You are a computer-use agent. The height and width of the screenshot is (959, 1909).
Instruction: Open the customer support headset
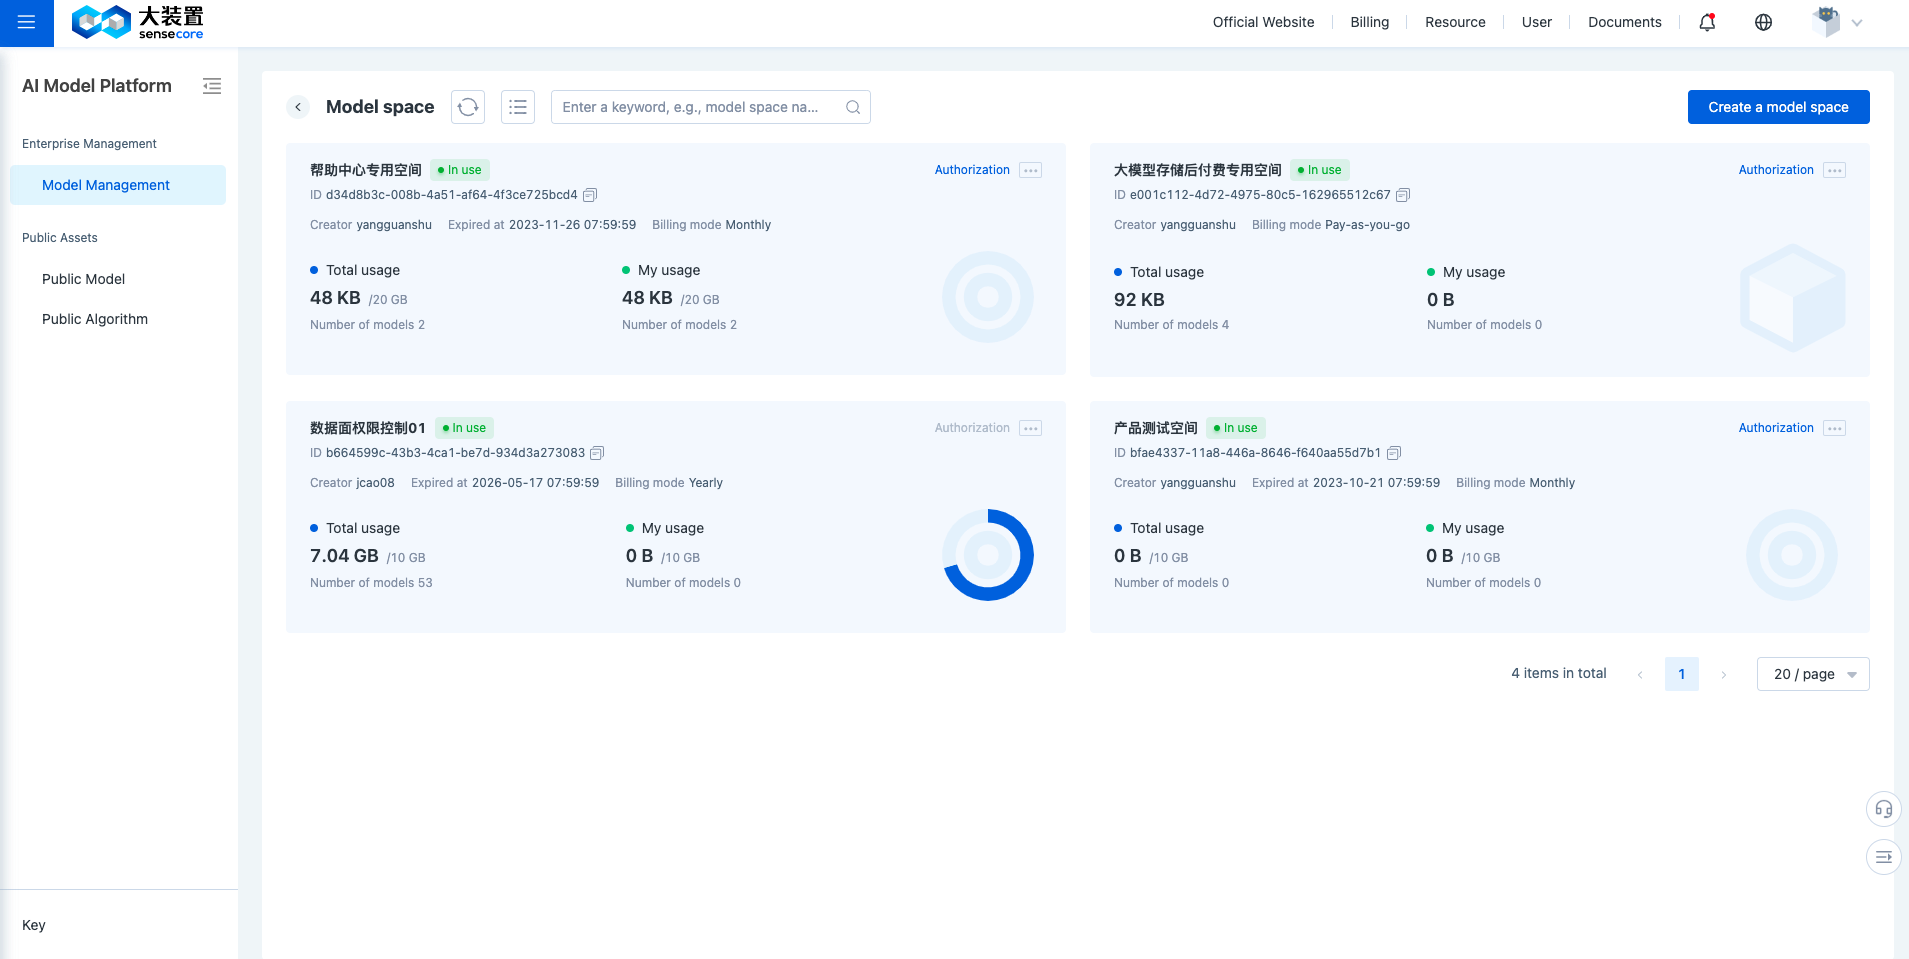[x=1884, y=809]
